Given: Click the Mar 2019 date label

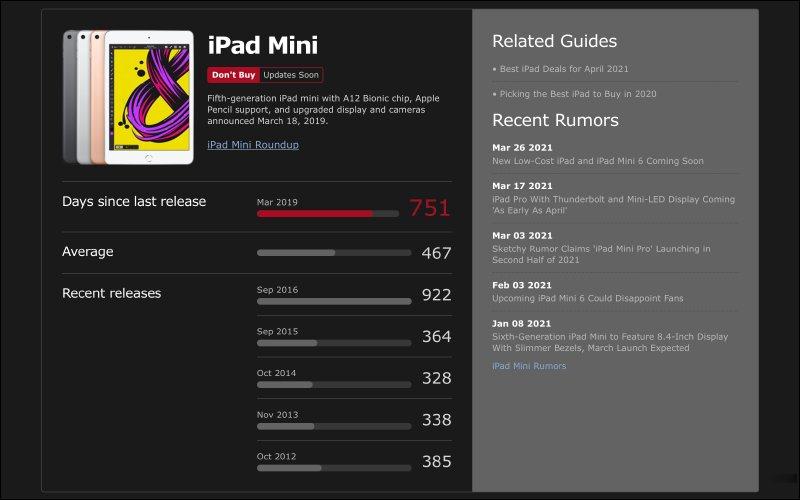Looking at the screenshot, I should point(277,203).
